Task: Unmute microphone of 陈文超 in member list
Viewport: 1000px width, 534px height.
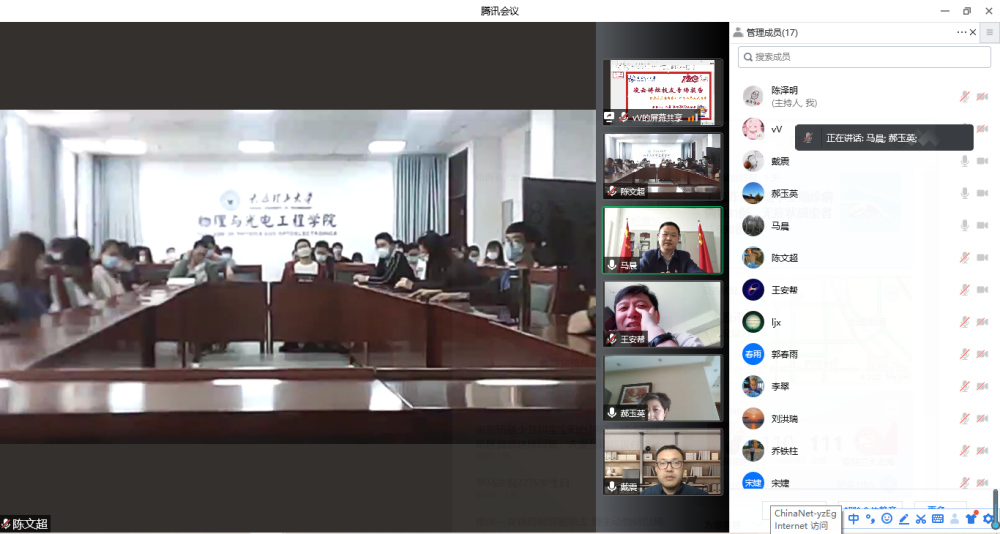Action: pos(965,258)
